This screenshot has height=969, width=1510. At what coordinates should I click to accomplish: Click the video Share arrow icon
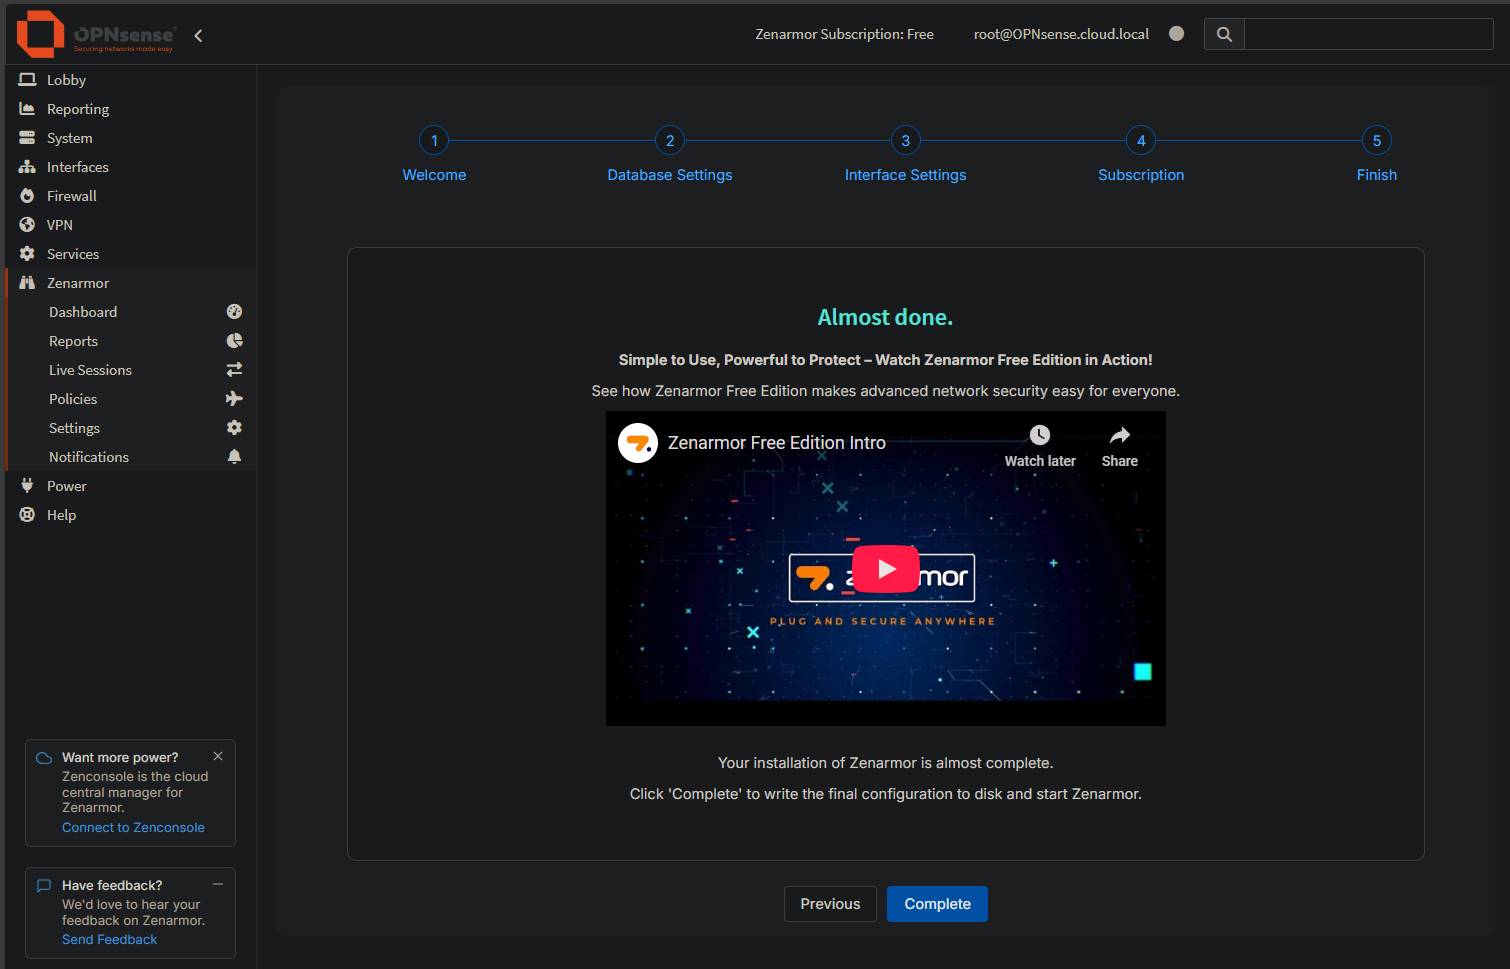coord(1120,435)
